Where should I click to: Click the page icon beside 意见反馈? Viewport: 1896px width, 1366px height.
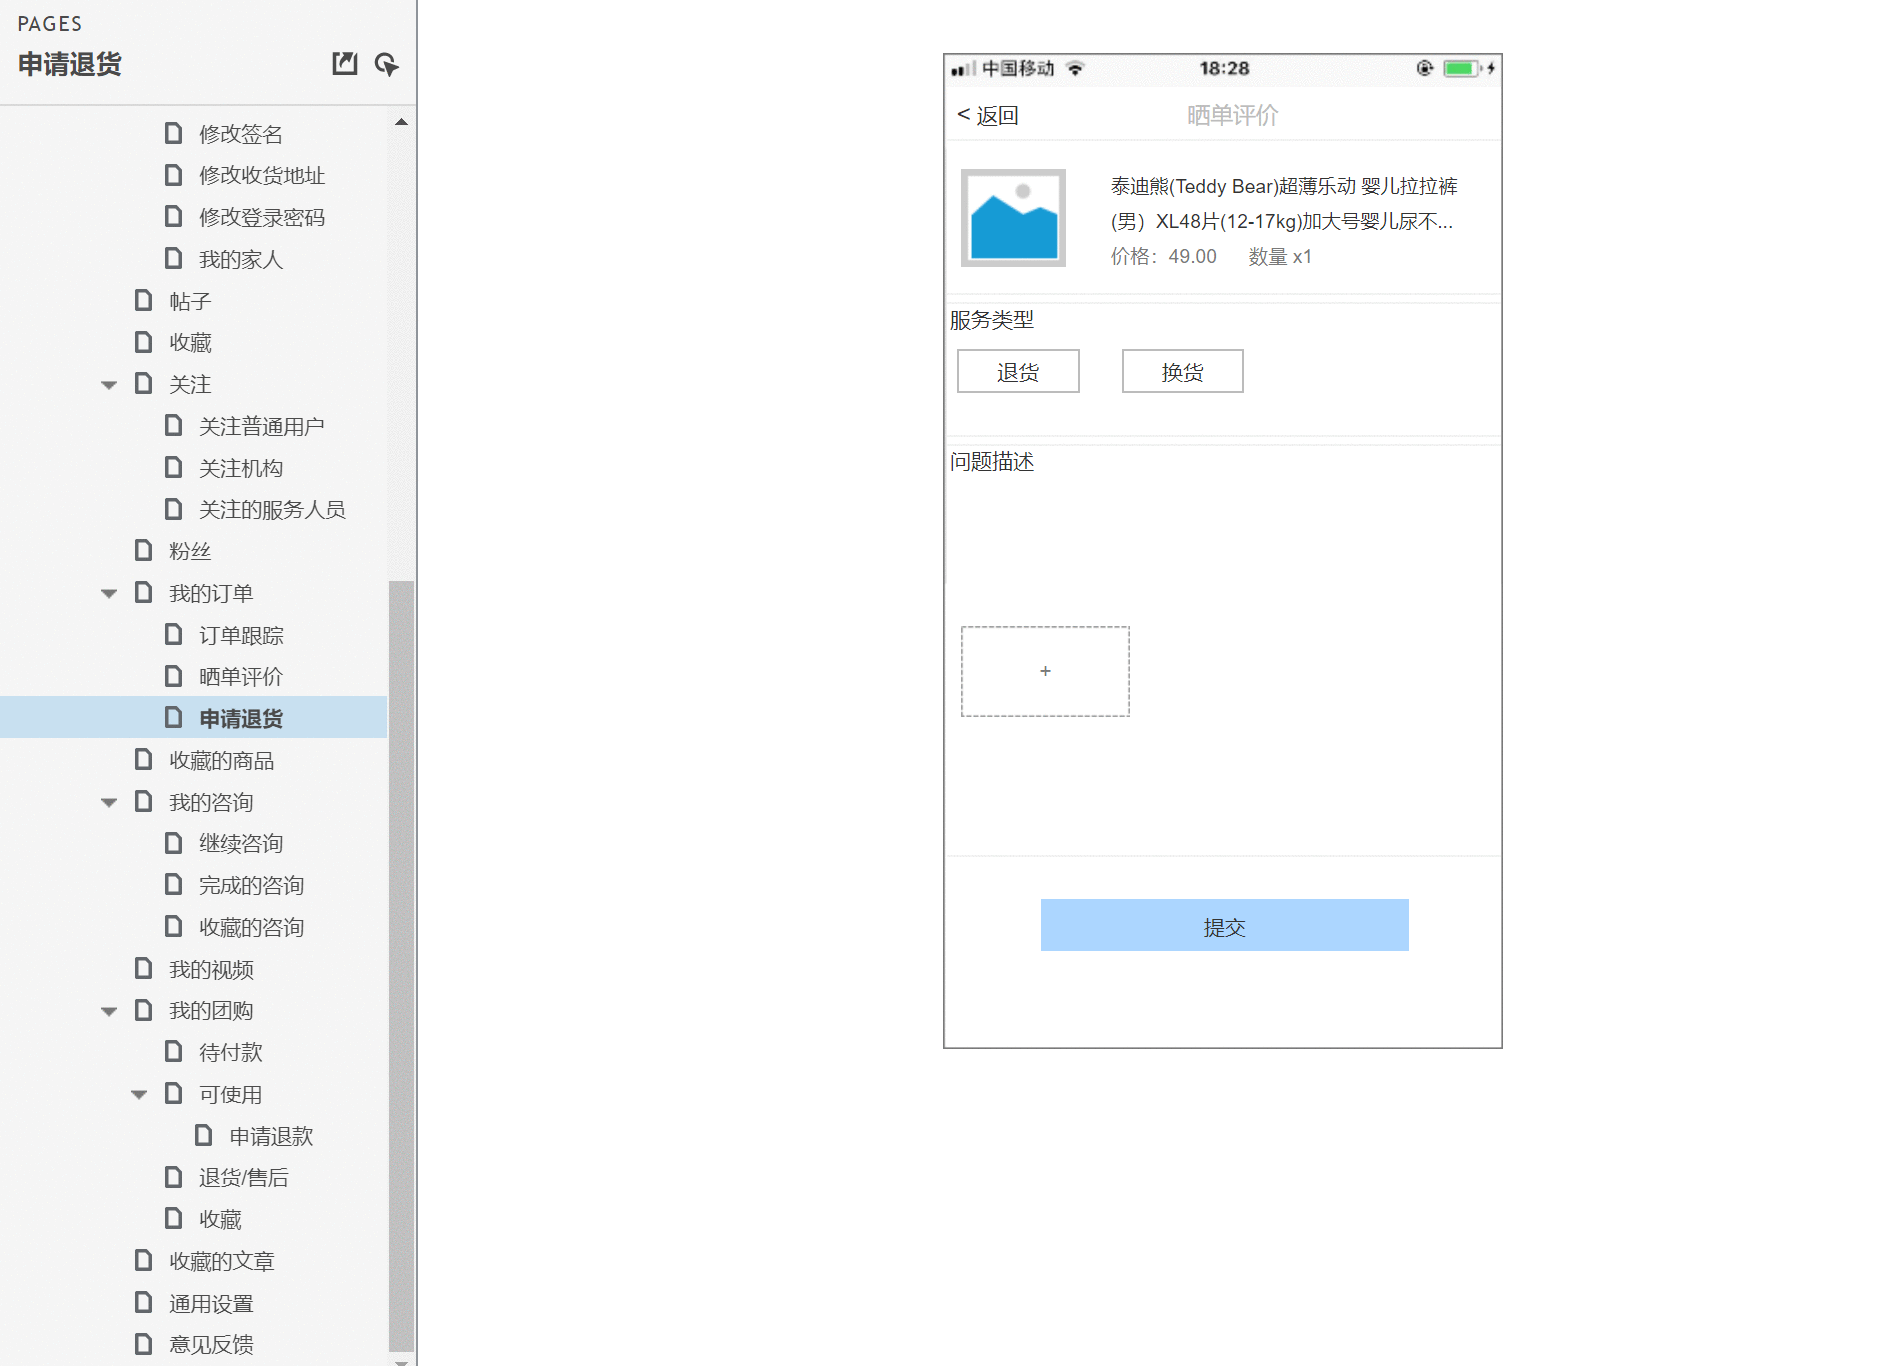[x=143, y=1343]
